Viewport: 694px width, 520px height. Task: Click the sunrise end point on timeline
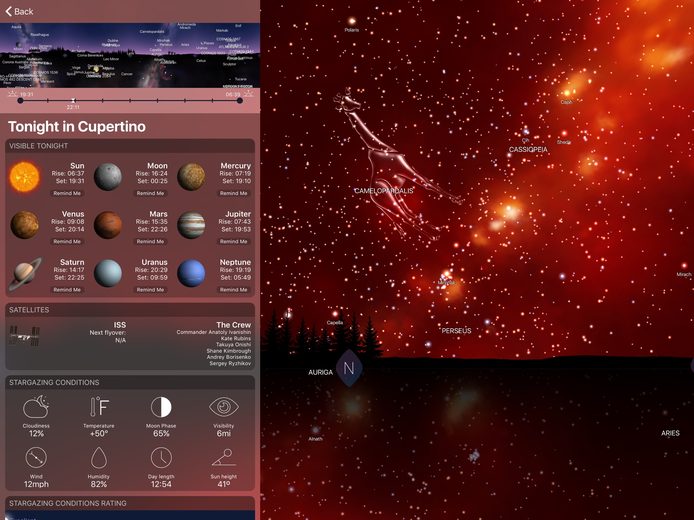pyautogui.click(x=239, y=101)
